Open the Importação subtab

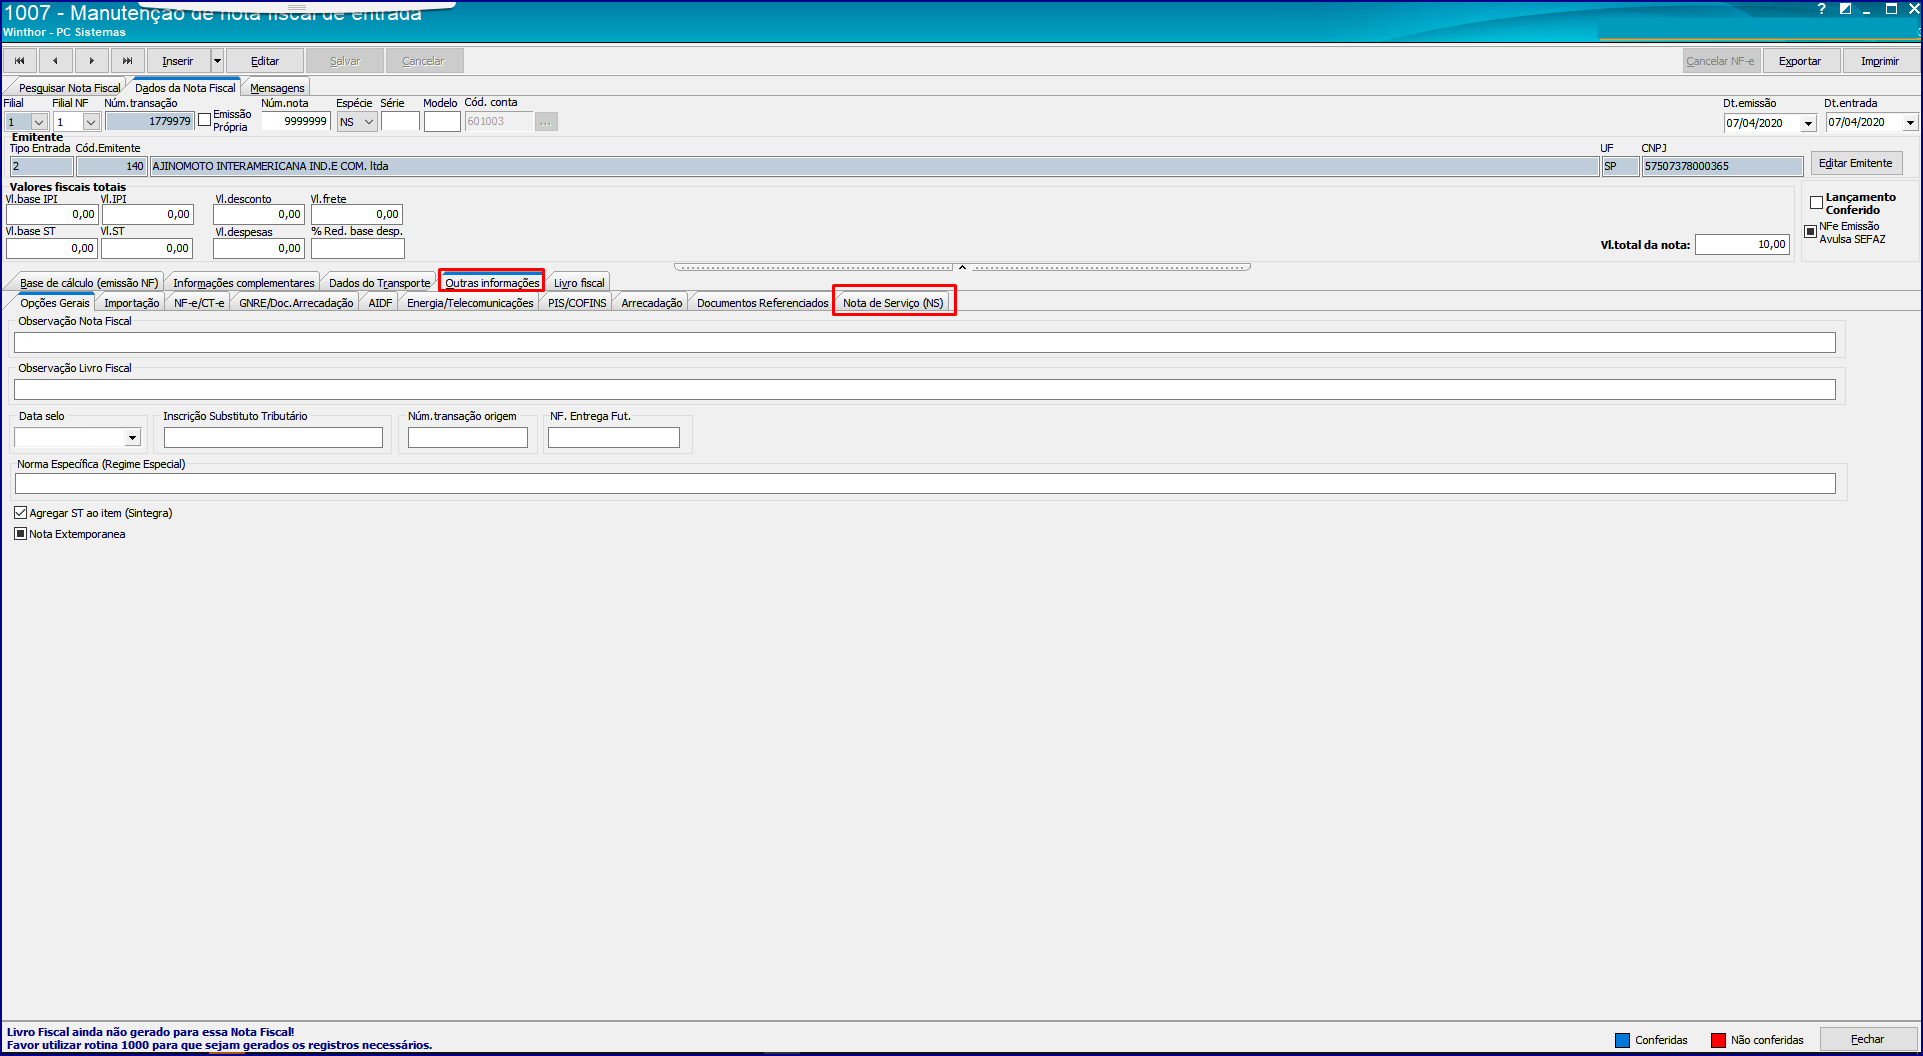click(131, 303)
